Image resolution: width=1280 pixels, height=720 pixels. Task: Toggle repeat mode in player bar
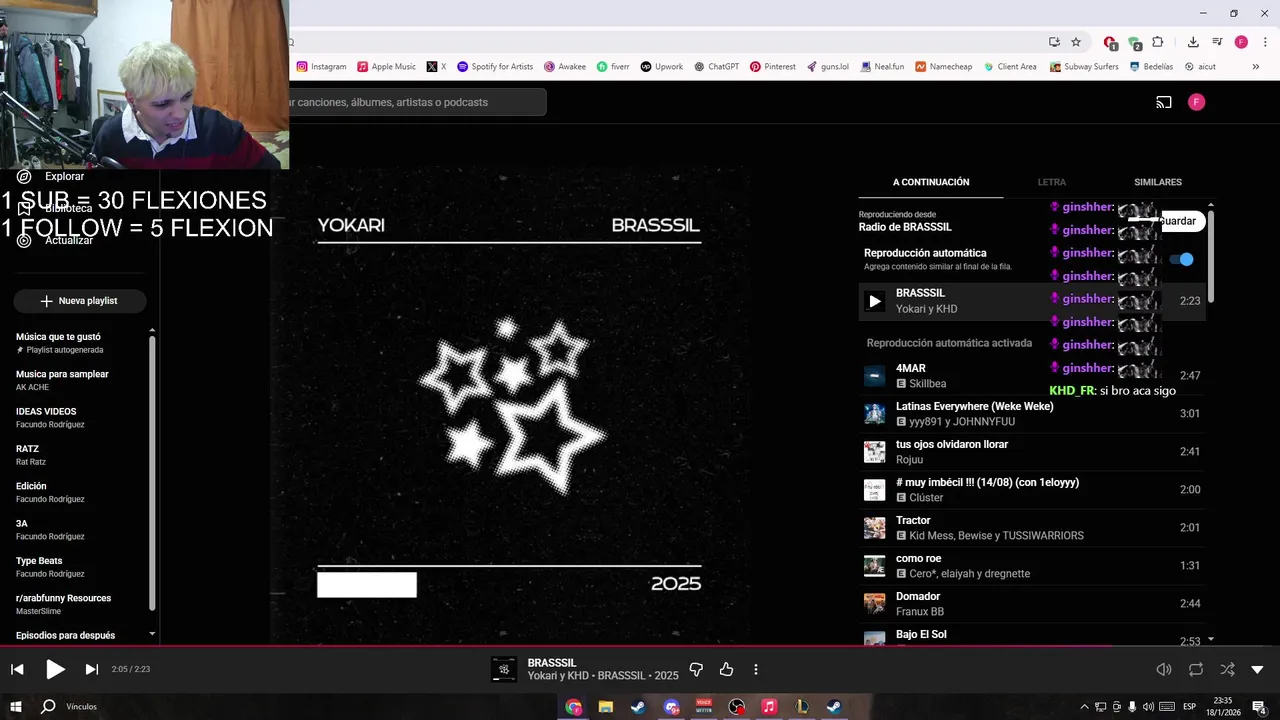click(x=1196, y=669)
